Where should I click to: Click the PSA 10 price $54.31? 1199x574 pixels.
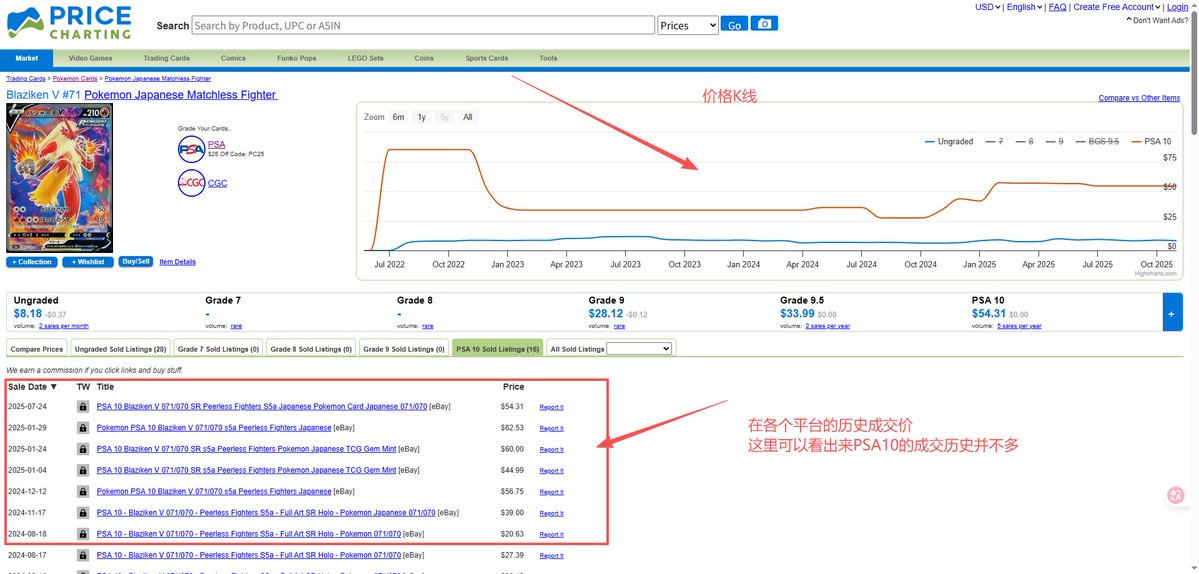989,313
